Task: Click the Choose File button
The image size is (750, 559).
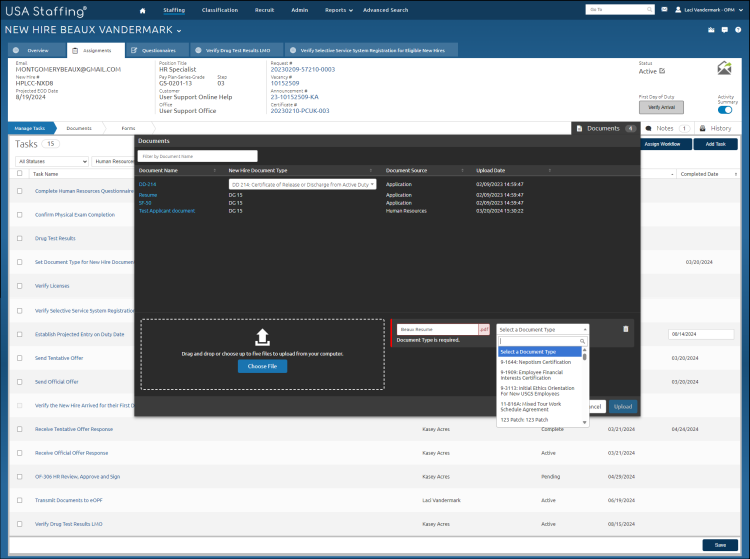Action: tap(262, 366)
